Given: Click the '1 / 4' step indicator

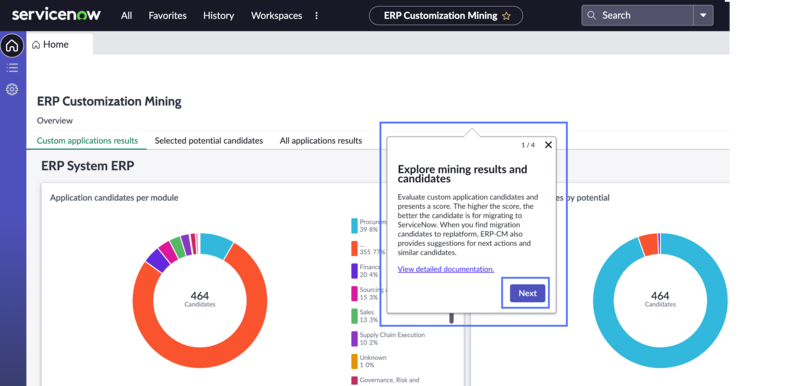Looking at the screenshot, I should pos(528,145).
